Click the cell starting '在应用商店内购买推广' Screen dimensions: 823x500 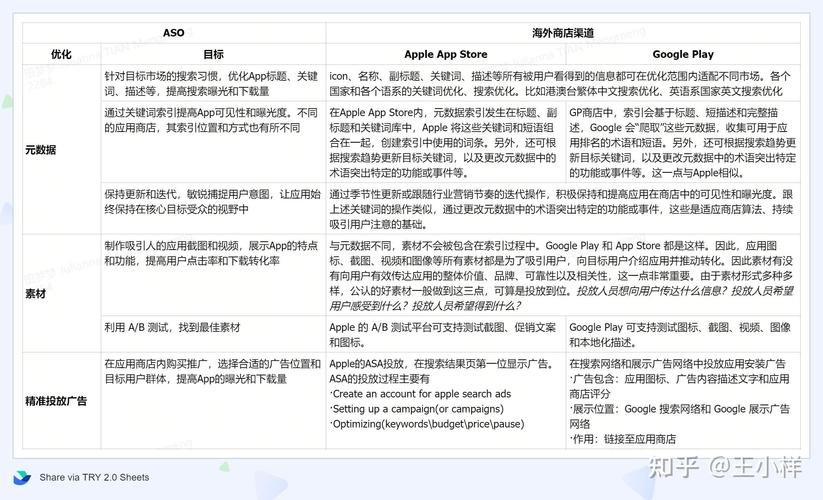coord(213,401)
